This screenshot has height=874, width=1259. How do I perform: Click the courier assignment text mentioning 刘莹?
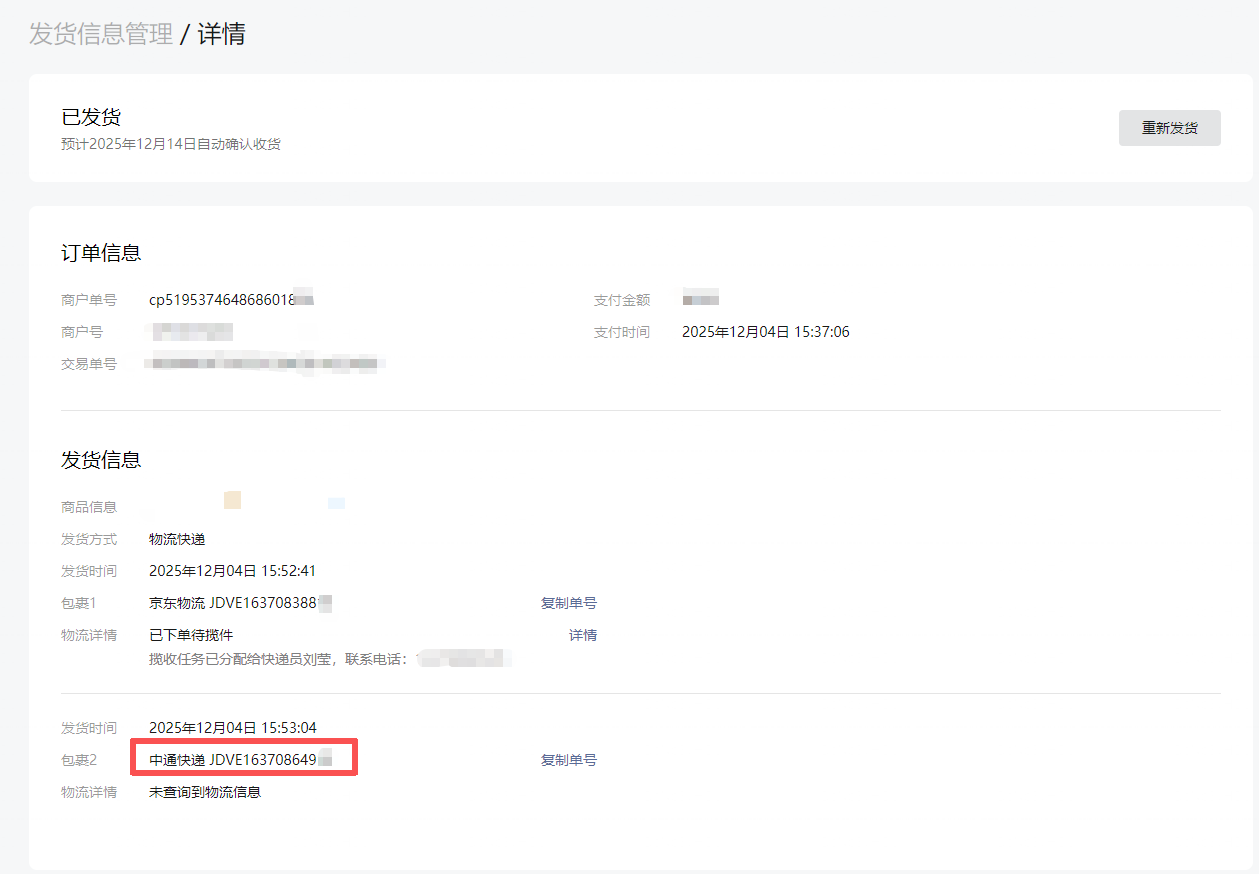click(x=278, y=659)
